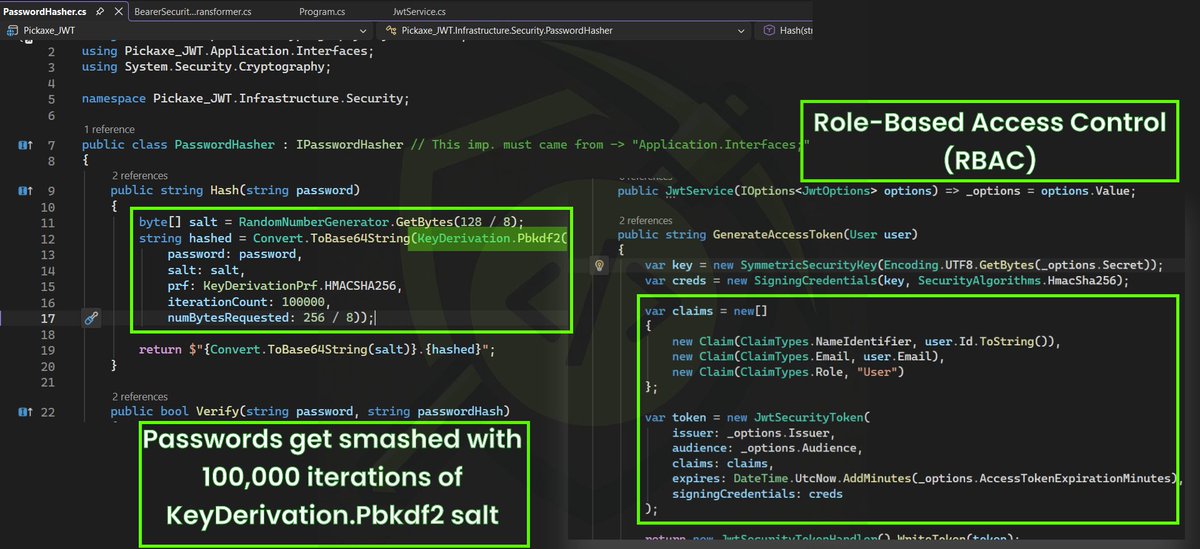Open '2 references' CodeLens above the Hash method
1200x549 pixels.
(x=140, y=175)
